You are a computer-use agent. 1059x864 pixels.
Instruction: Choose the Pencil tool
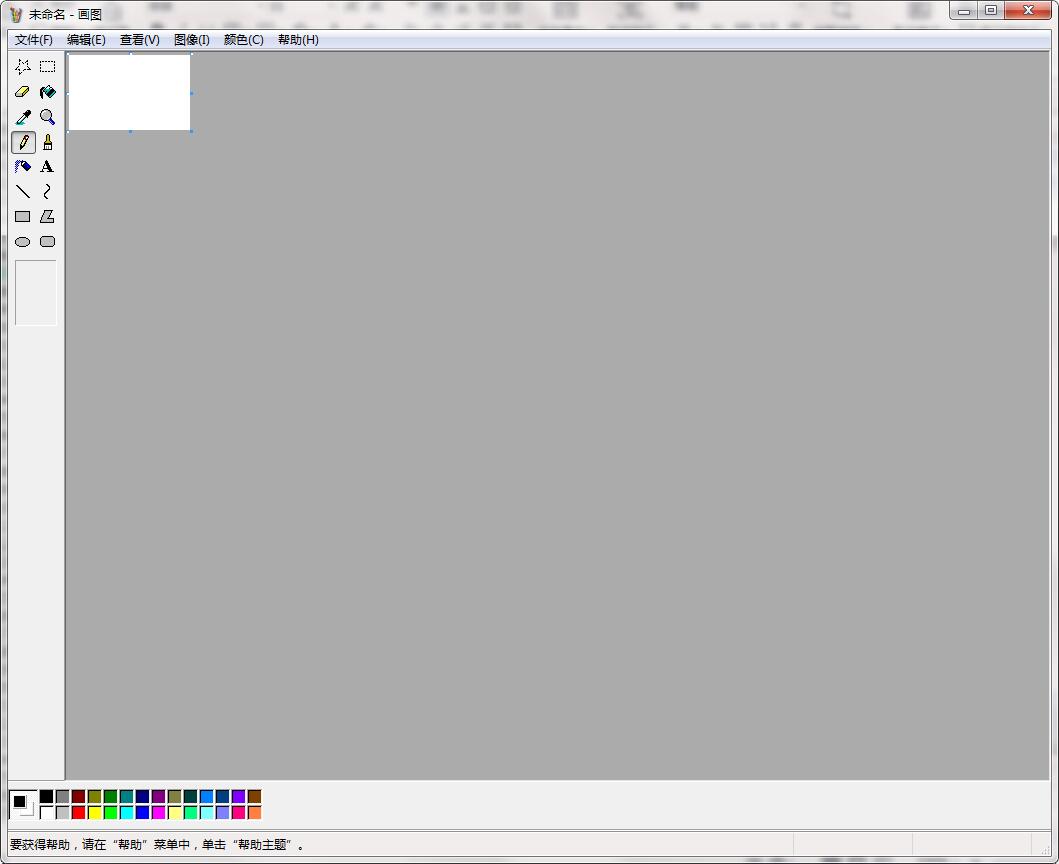point(23,141)
